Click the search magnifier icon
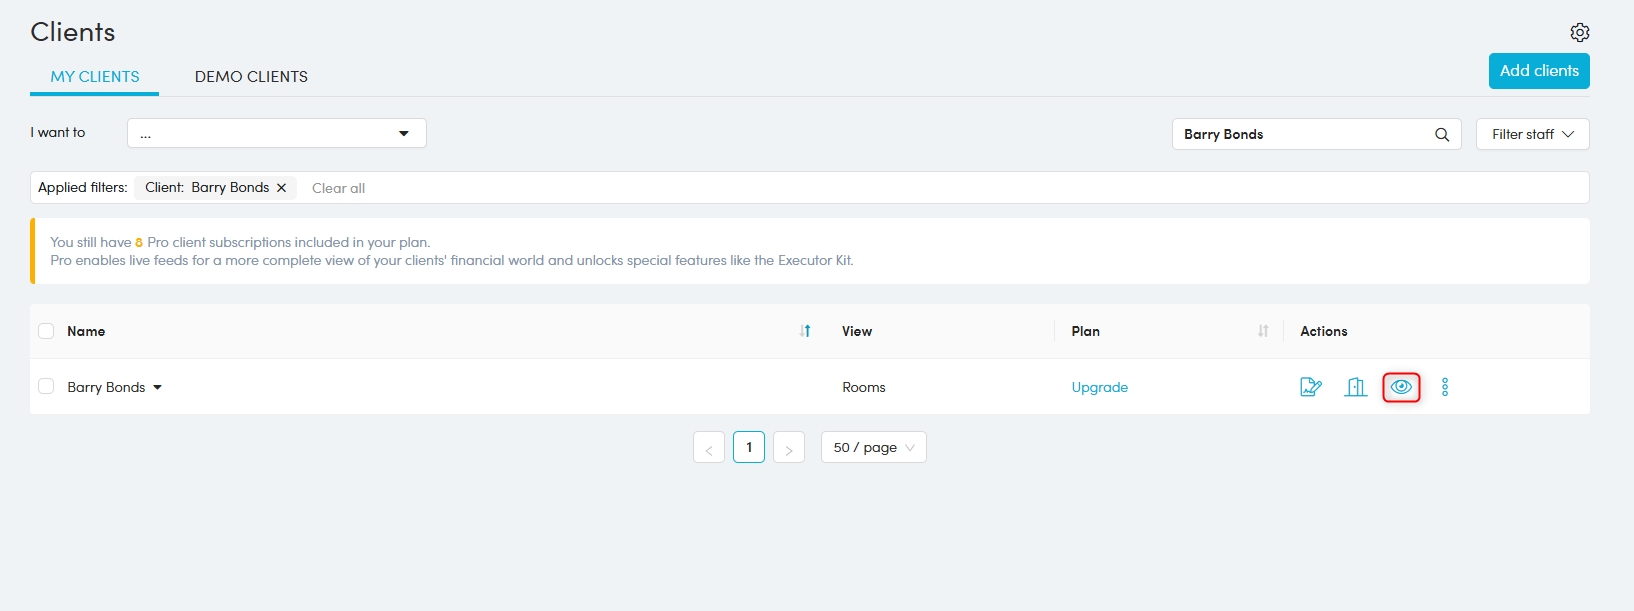The image size is (1634, 611). pyautogui.click(x=1442, y=135)
